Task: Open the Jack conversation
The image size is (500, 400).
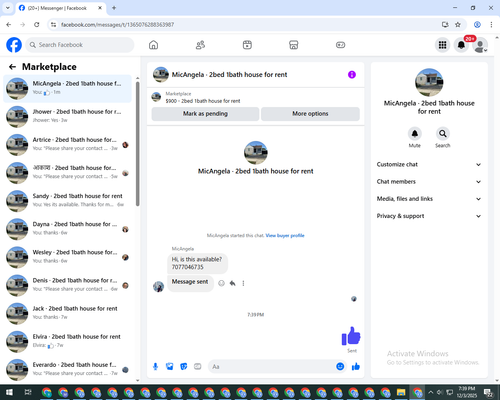Action: pyautogui.click(x=67, y=314)
